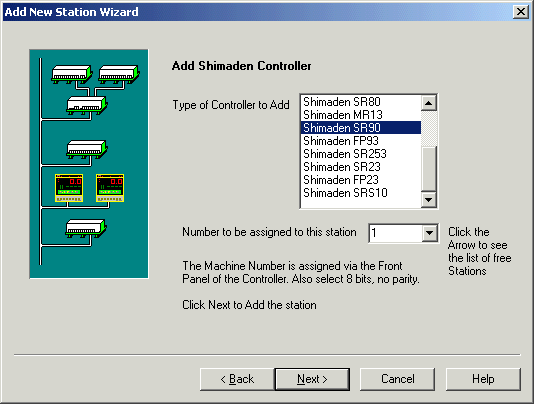Select Shimaden MR13 controller type
534x404 pixels.
(361, 115)
